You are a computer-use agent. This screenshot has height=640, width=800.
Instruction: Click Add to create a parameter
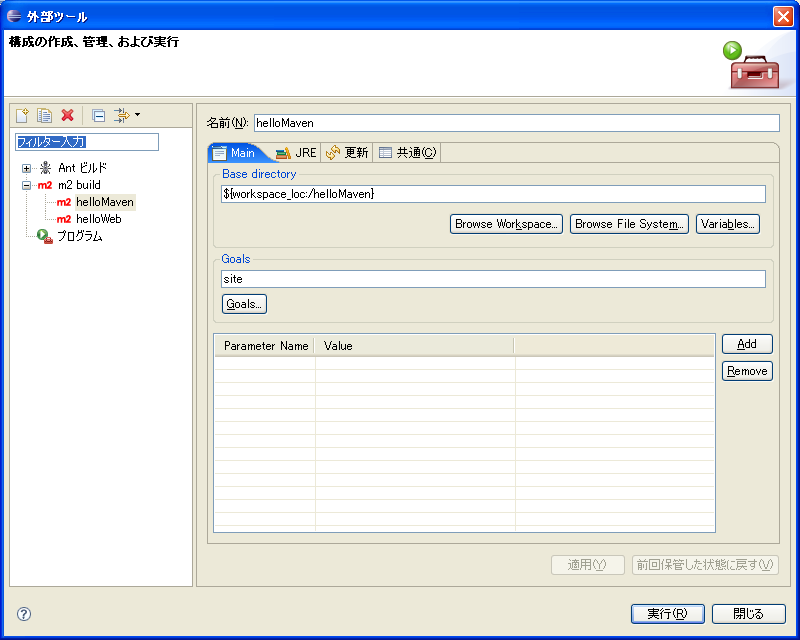747,344
